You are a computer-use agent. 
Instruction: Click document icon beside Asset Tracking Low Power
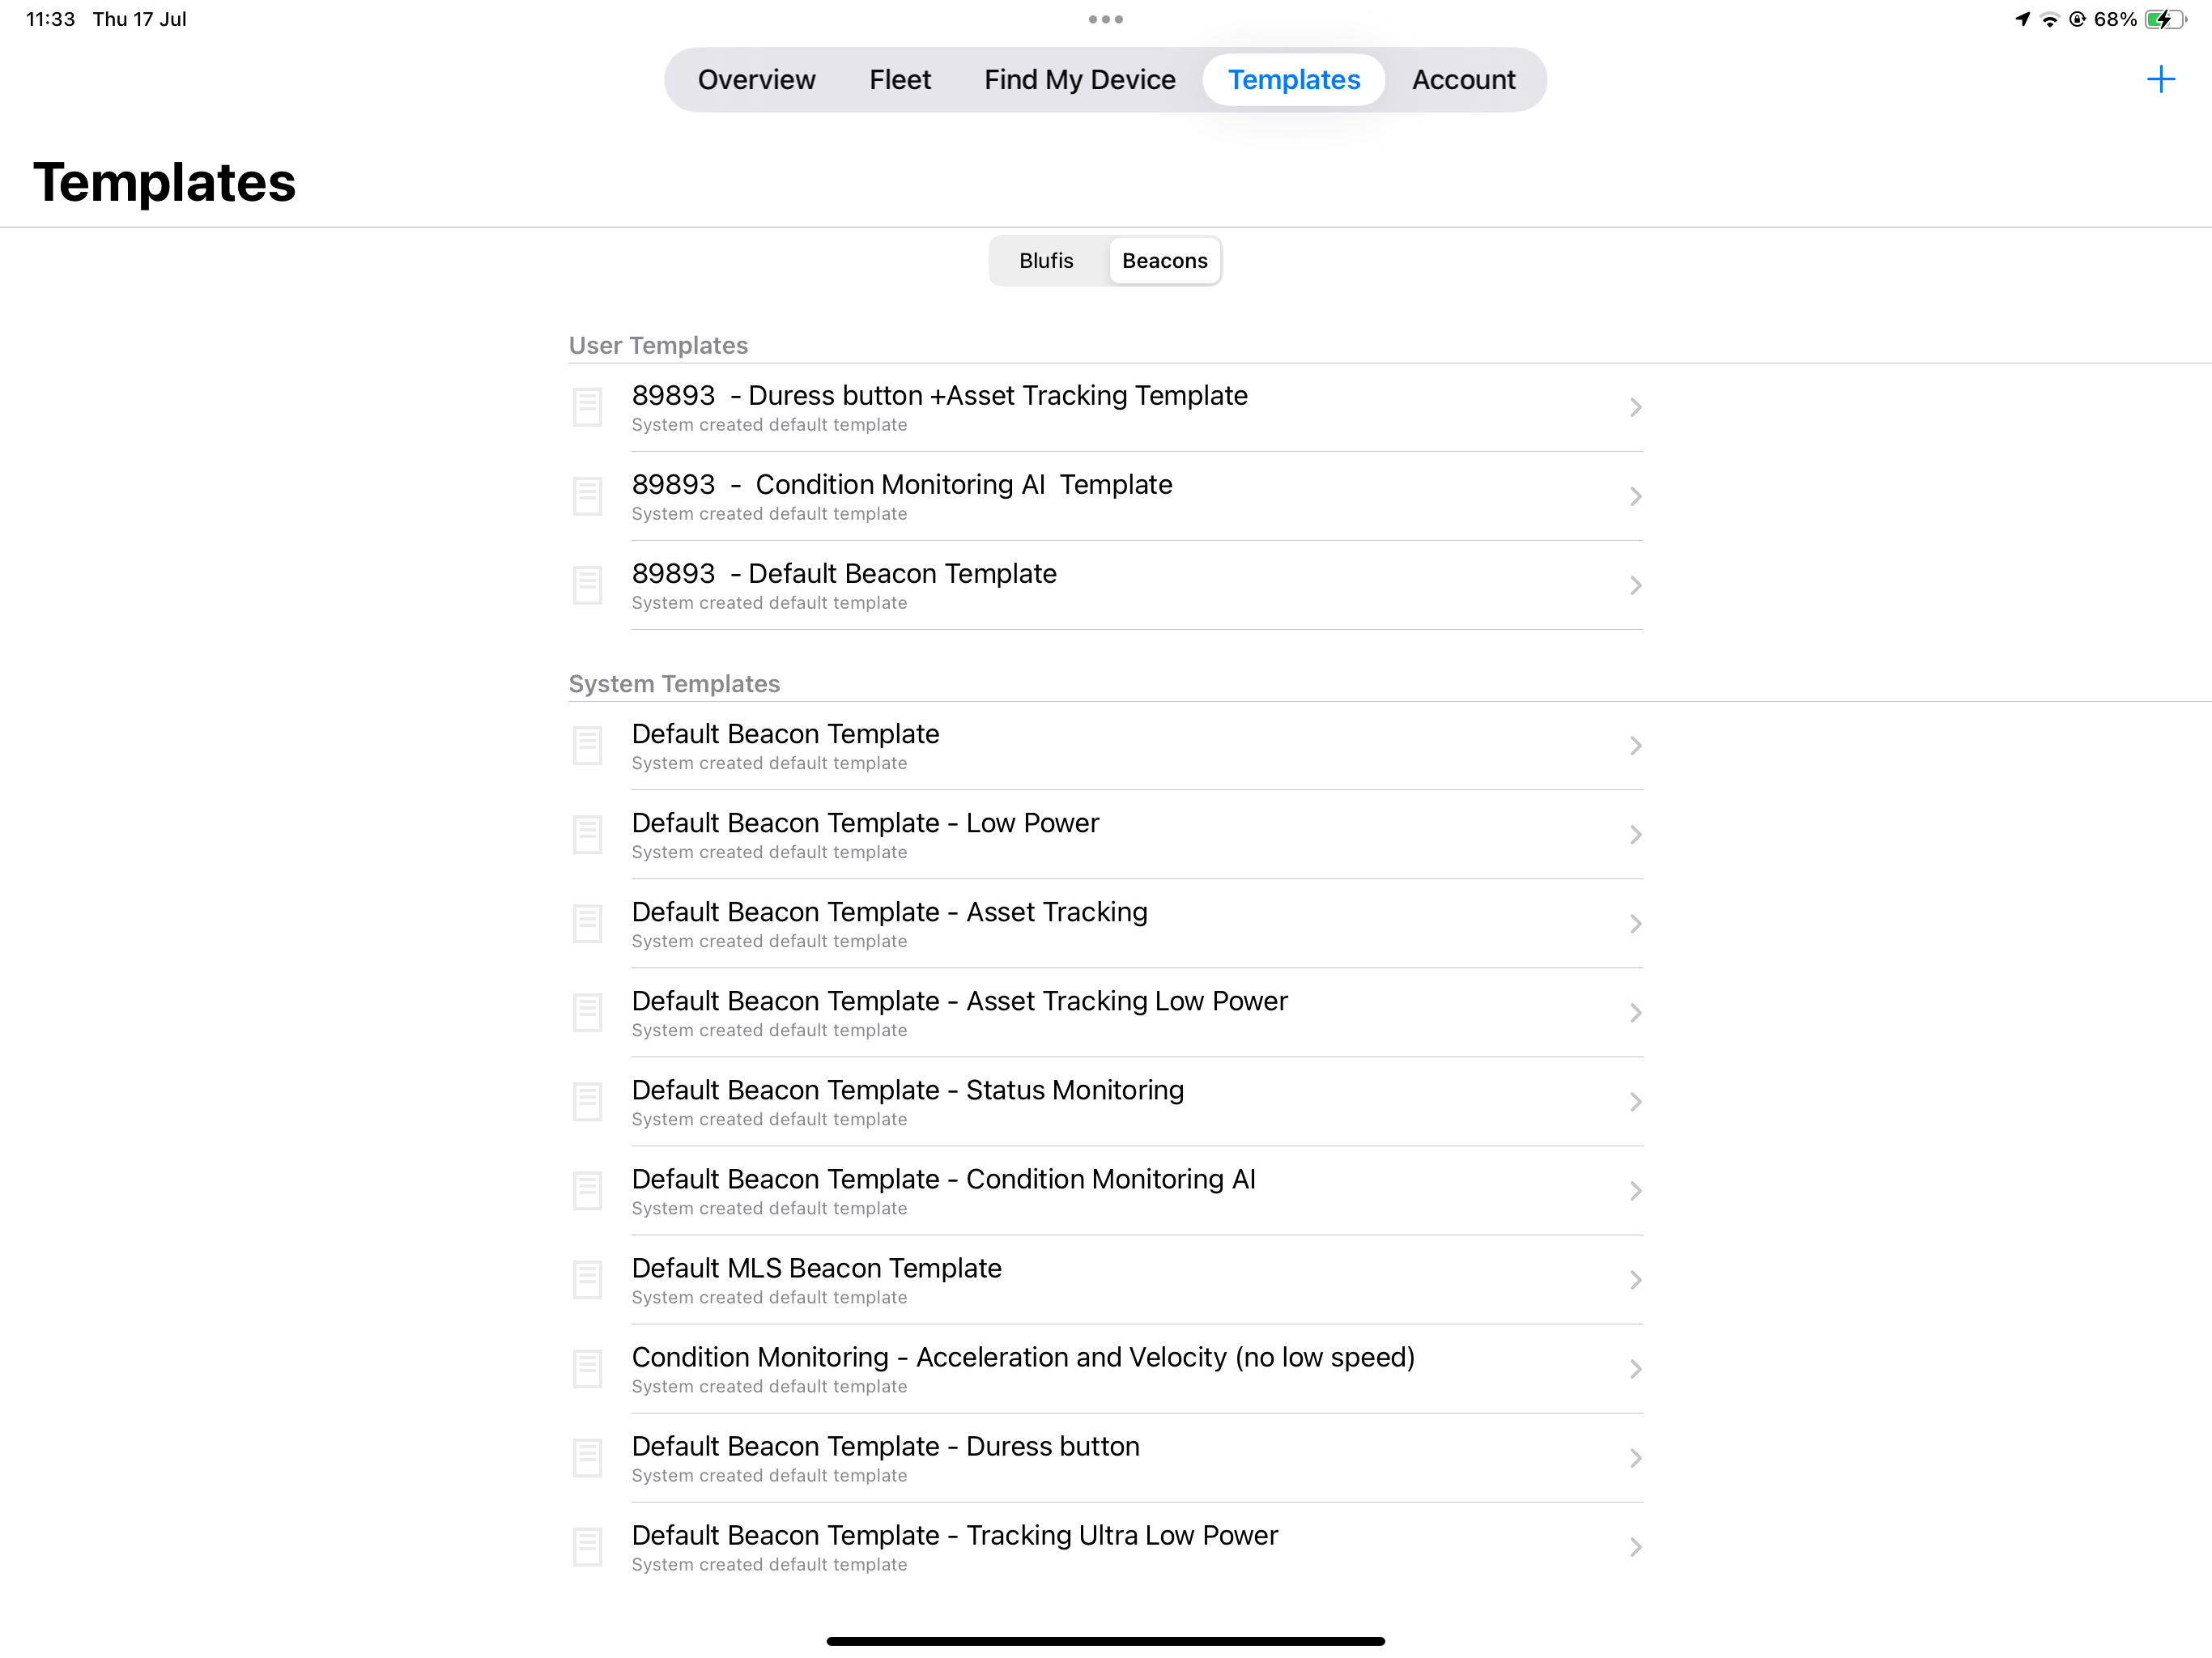587,1012
